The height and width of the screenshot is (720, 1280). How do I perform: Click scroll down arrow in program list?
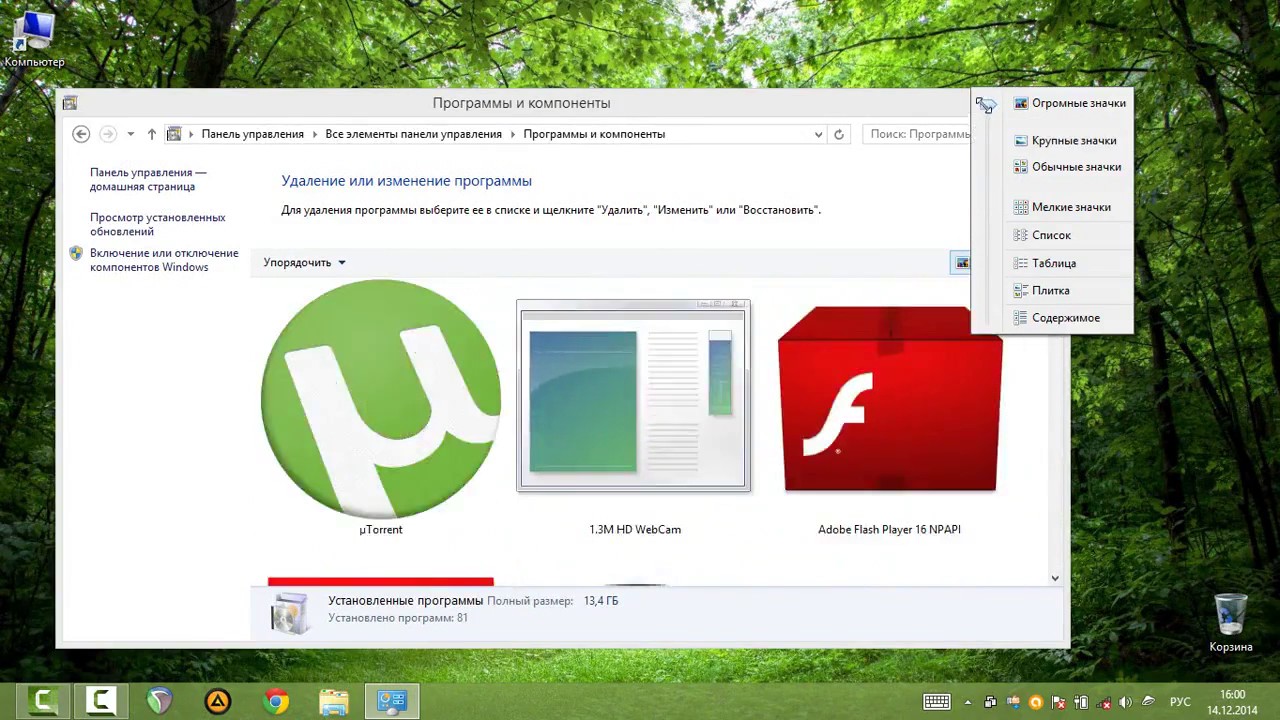point(1055,578)
